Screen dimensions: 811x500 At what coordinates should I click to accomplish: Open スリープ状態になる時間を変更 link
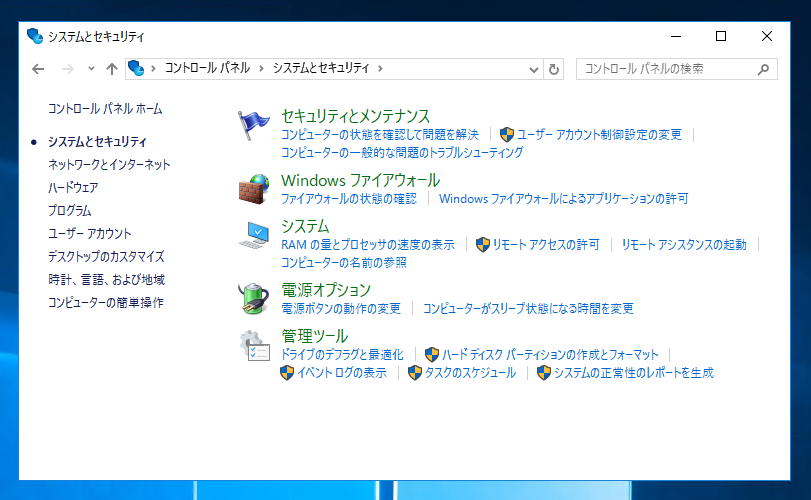pyautogui.click(x=528, y=309)
